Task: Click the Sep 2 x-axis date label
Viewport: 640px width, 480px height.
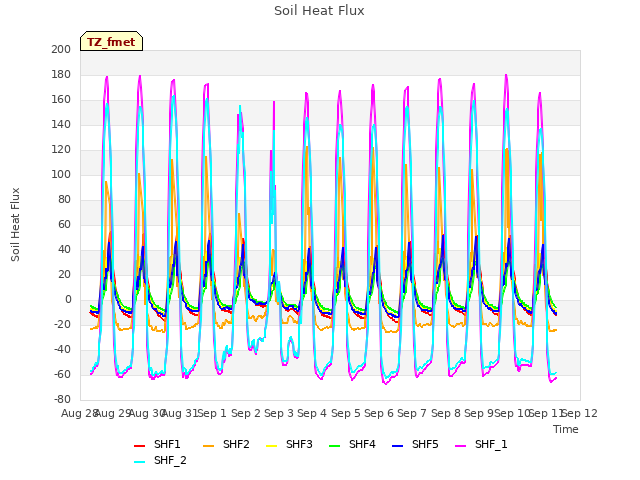Action: pos(246,413)
